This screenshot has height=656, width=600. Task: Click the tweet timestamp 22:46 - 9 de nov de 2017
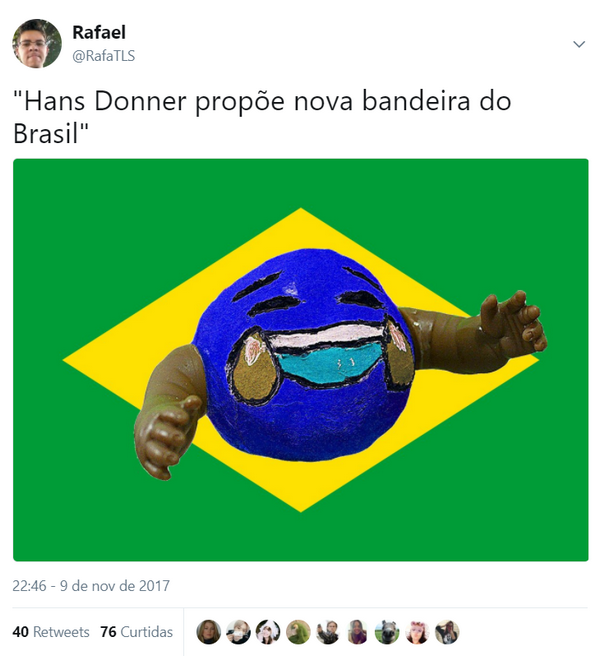click(x=91, y=586)
